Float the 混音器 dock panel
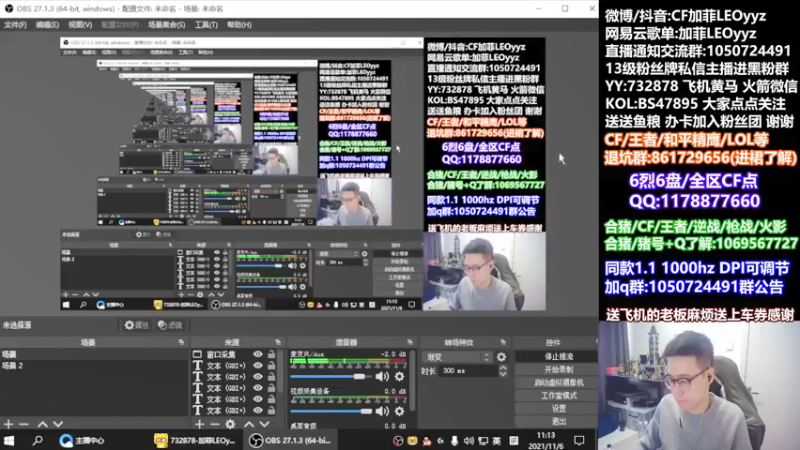Viewport: 800px width, 450px height. [410, 342]
